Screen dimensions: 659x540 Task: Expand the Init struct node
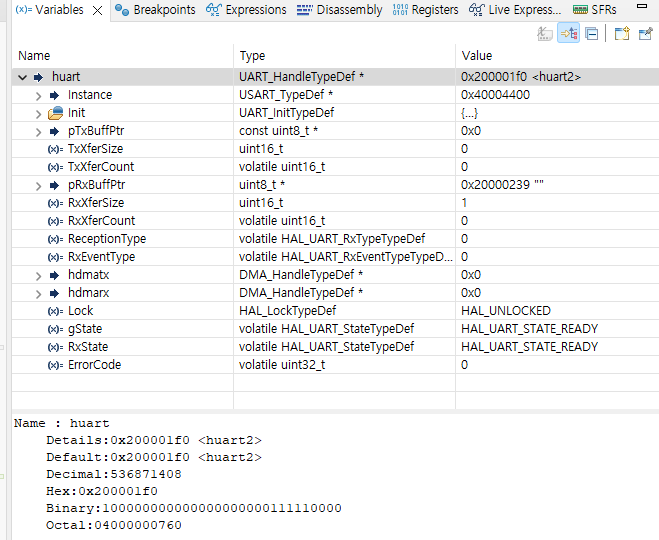pos(38,114)
